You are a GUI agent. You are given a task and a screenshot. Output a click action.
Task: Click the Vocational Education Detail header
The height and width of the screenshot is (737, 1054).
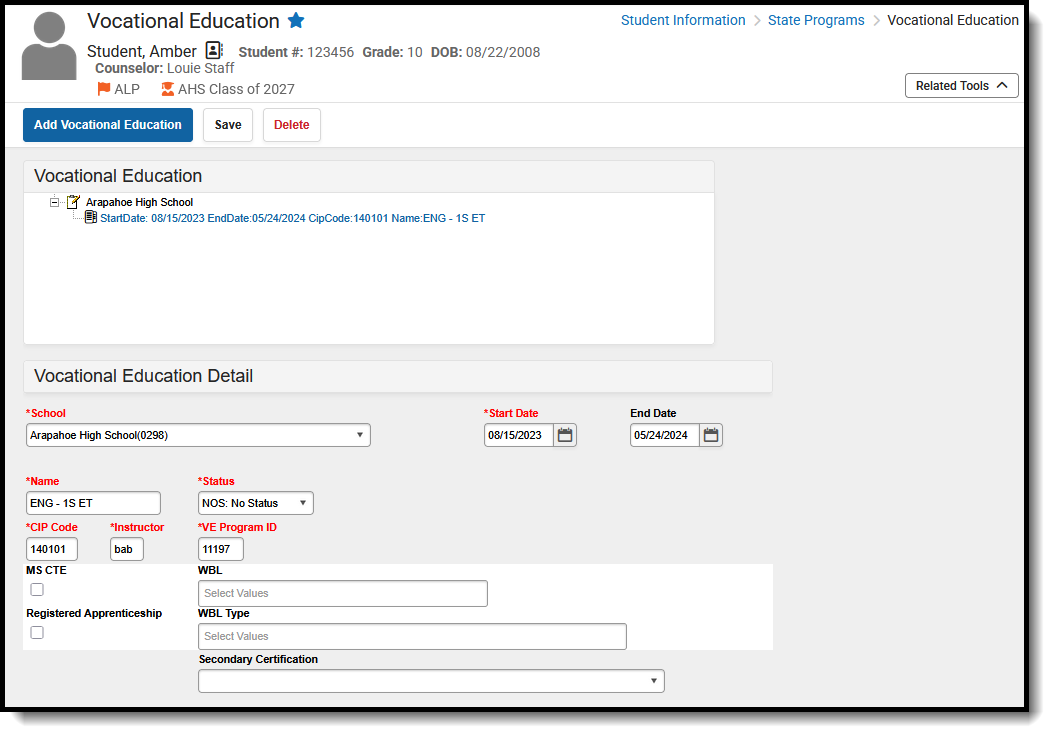pos(398,376)
